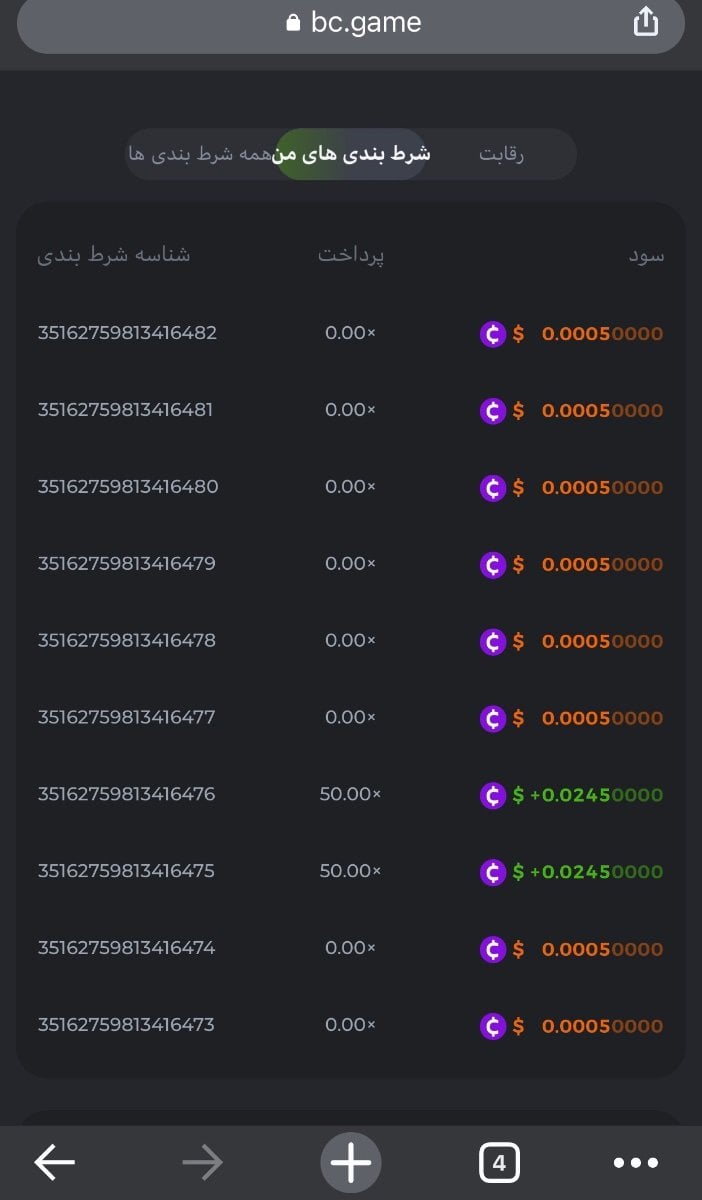The image size is (702, 1200).
Task: Click the coin icon for bet ending 6473
Action: [x=493, y=1026]
